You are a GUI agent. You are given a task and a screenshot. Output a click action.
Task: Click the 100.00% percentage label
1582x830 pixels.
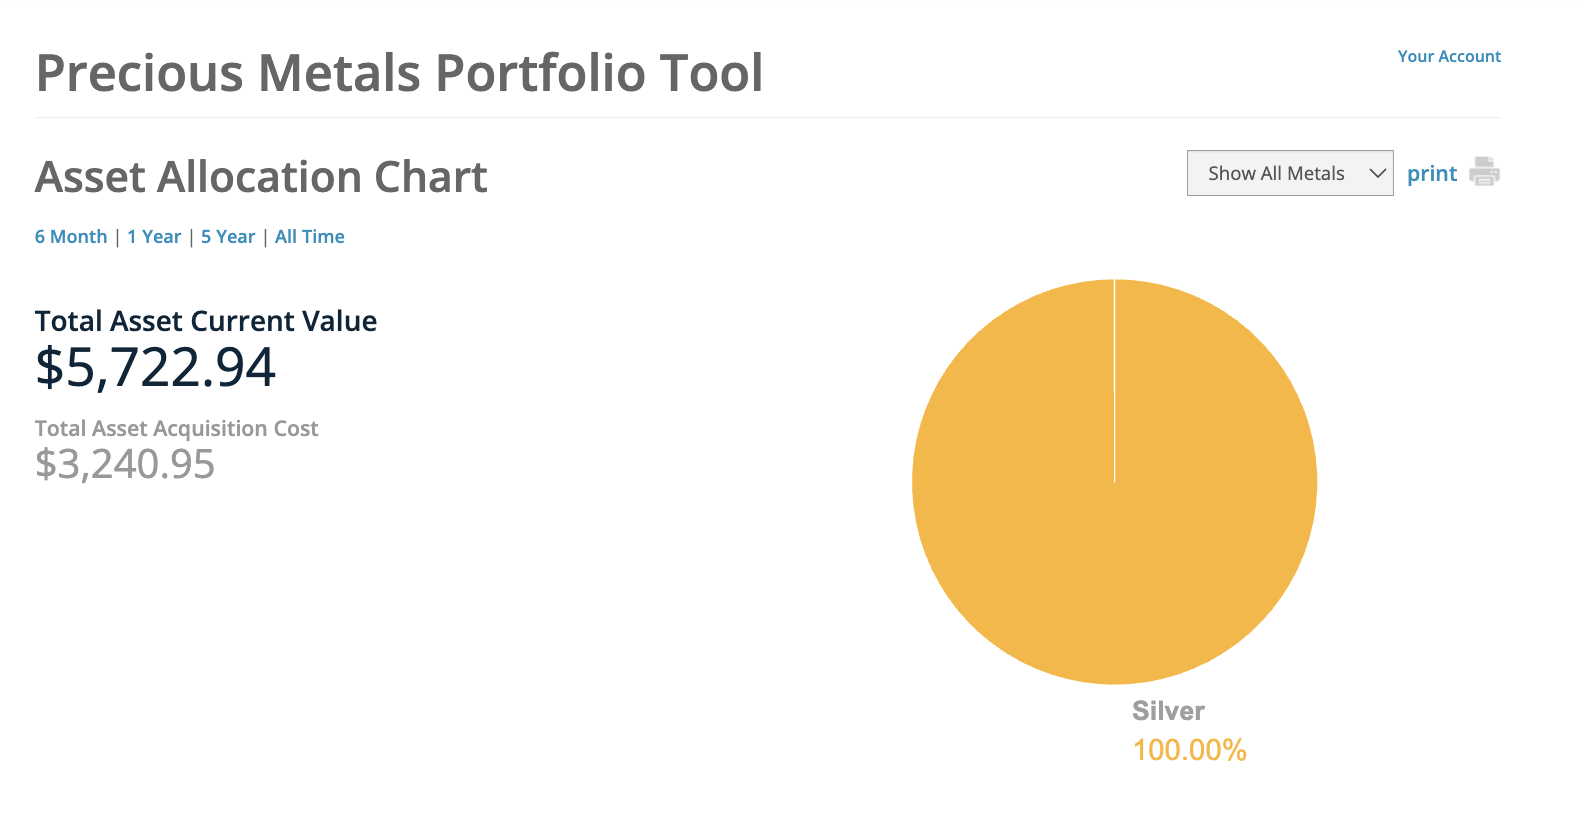1189,749
